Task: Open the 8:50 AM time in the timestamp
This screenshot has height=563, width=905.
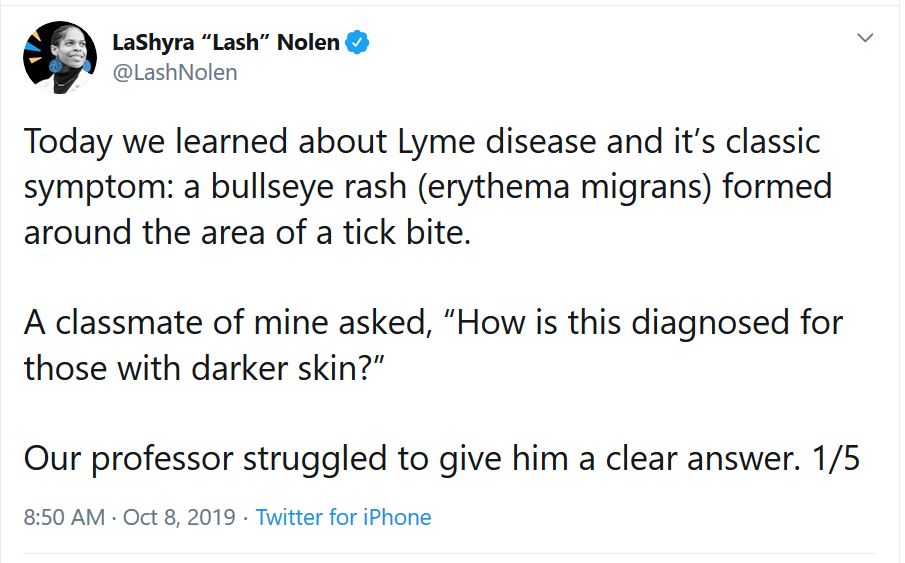Action: pyautogui.click(x=64, y=517)
